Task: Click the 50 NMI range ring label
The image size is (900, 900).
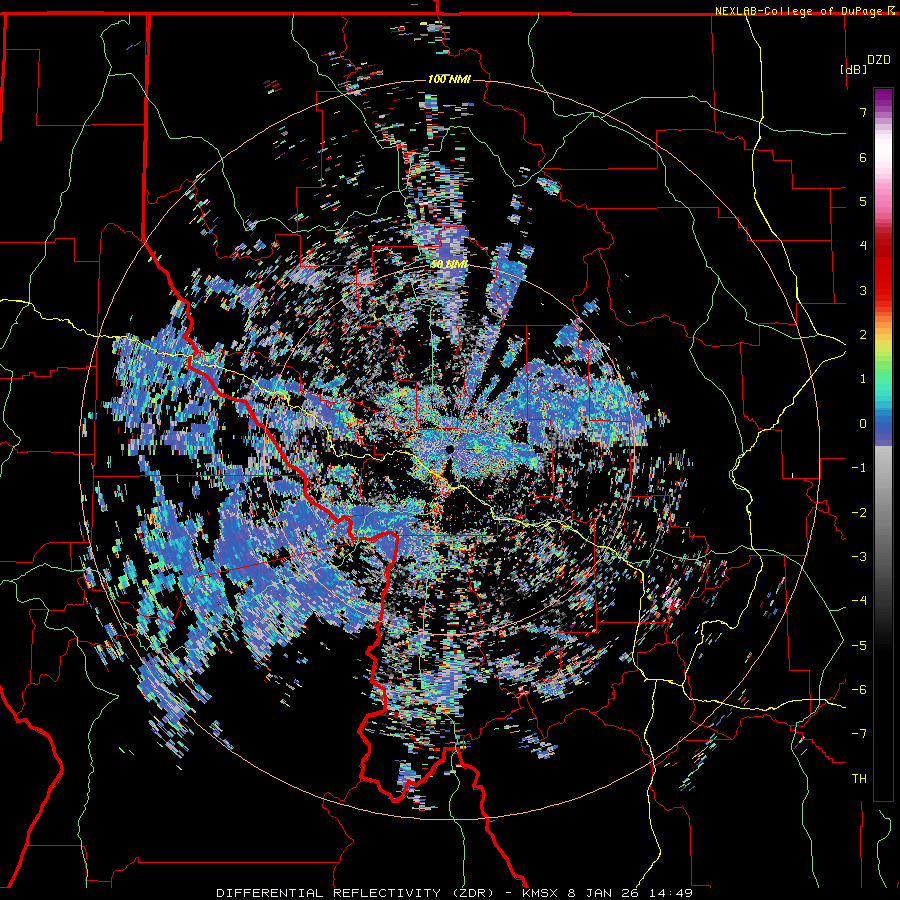Action: coord(449,265)
